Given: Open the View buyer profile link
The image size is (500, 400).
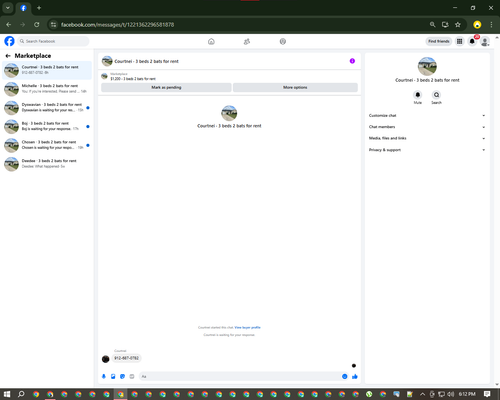Looking at the screenshot, I should pos(247,327).
